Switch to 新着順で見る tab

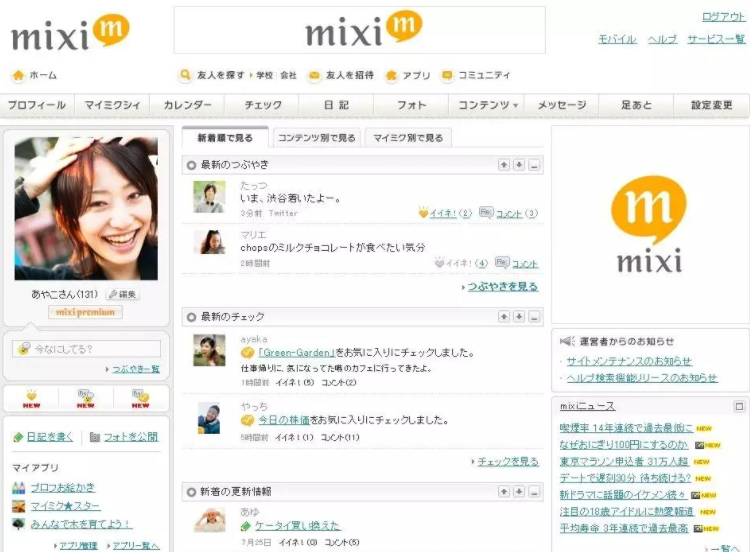(x=225, y=138)
